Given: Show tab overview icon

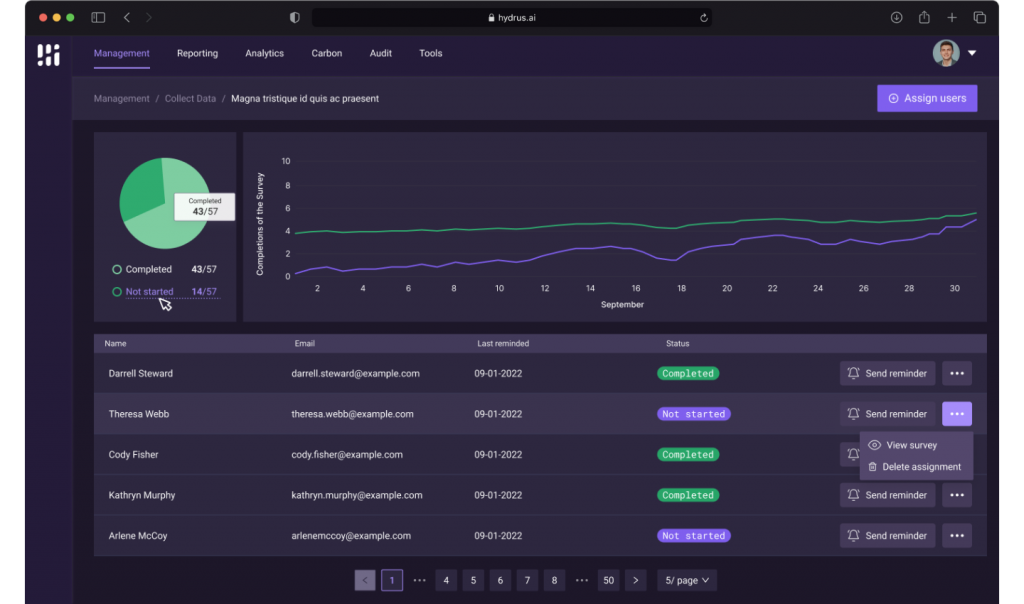Looking at the screenshot, I should (980, 18).
